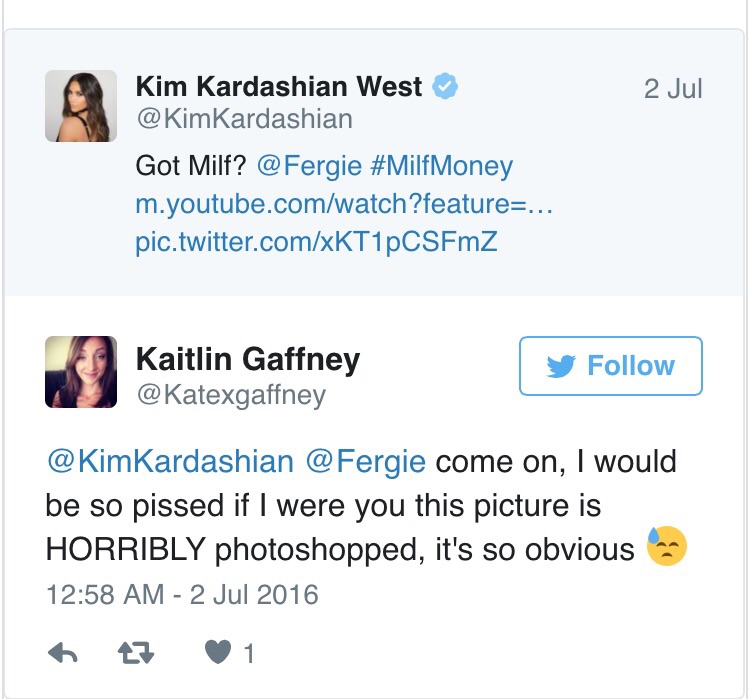Follow Kaitlin Gaffney
Screen dimensions: 750x699
pos(610,366)
